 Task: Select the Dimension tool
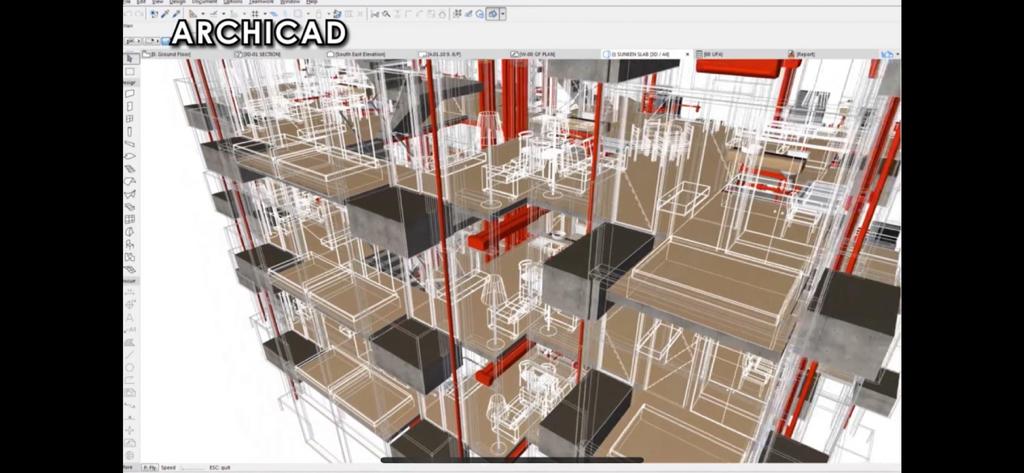pyautogui.click(x=129, y=293)
